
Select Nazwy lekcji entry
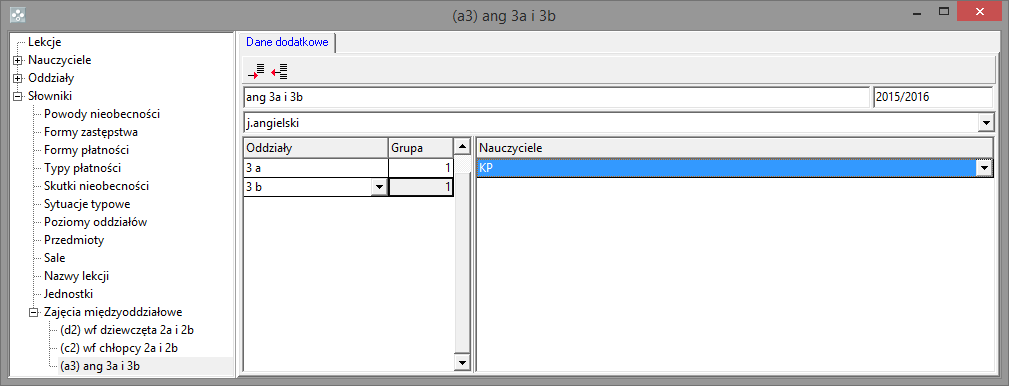77,277
